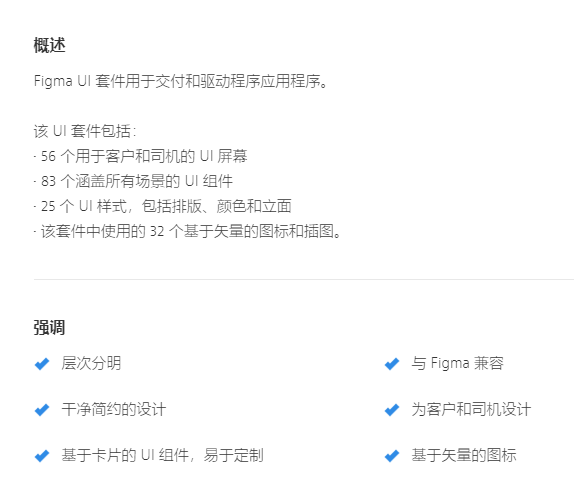Image resolution: width=574 pixels, height=495 pixels.
Task: Click the 32 个基于矢量的图标 bullet line
Action: click(187, 231)
